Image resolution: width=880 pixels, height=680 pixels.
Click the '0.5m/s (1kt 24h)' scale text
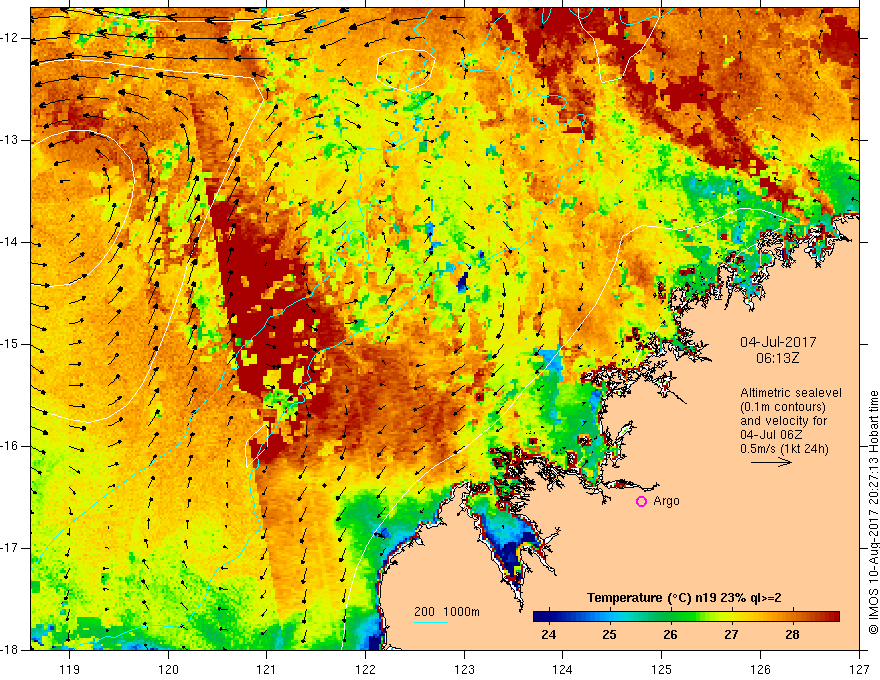784,449
